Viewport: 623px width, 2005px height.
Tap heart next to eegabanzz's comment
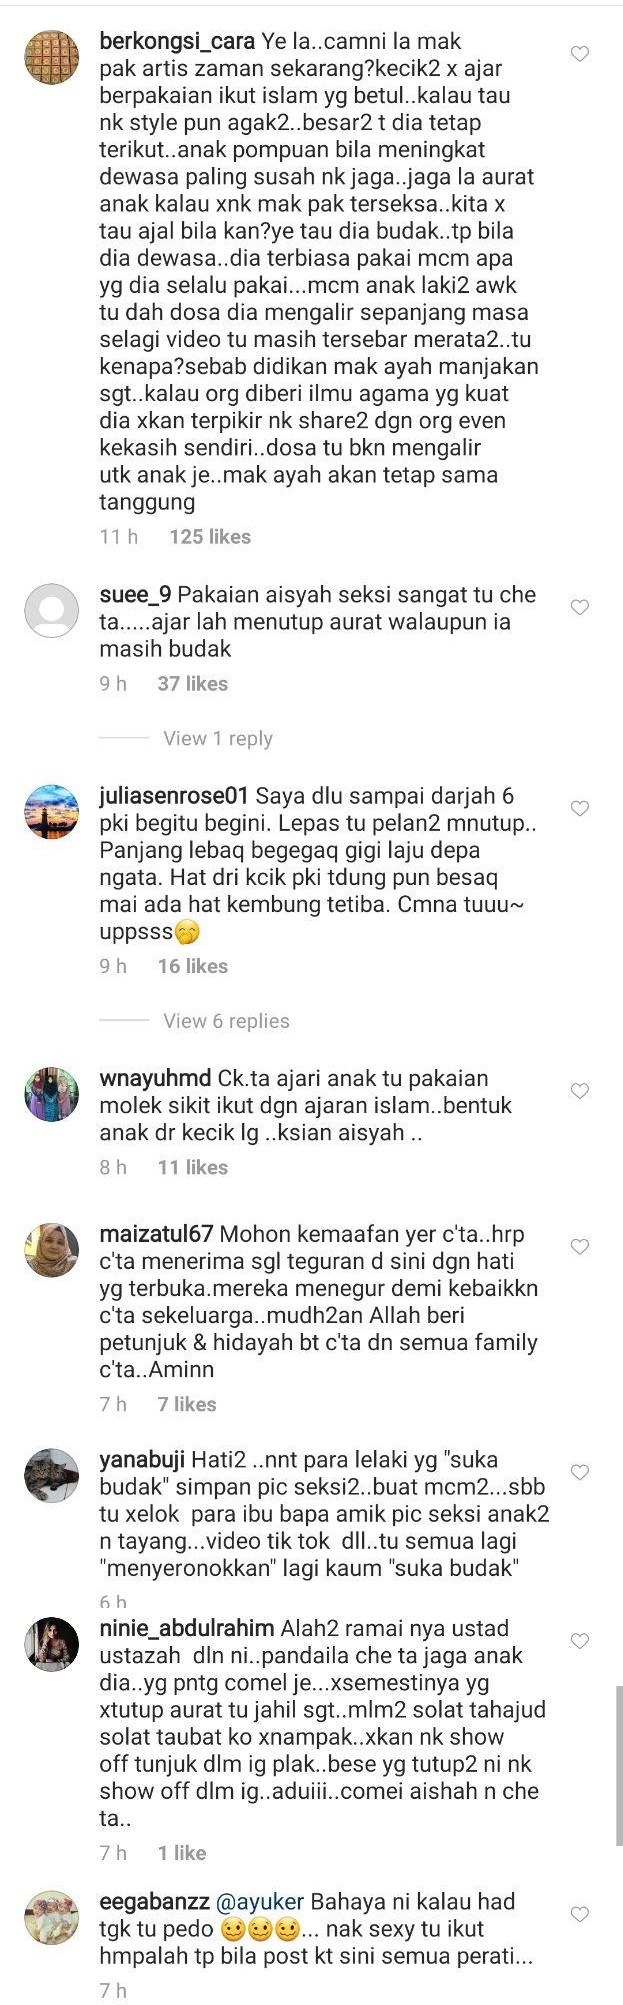[x=579, y=1914]
